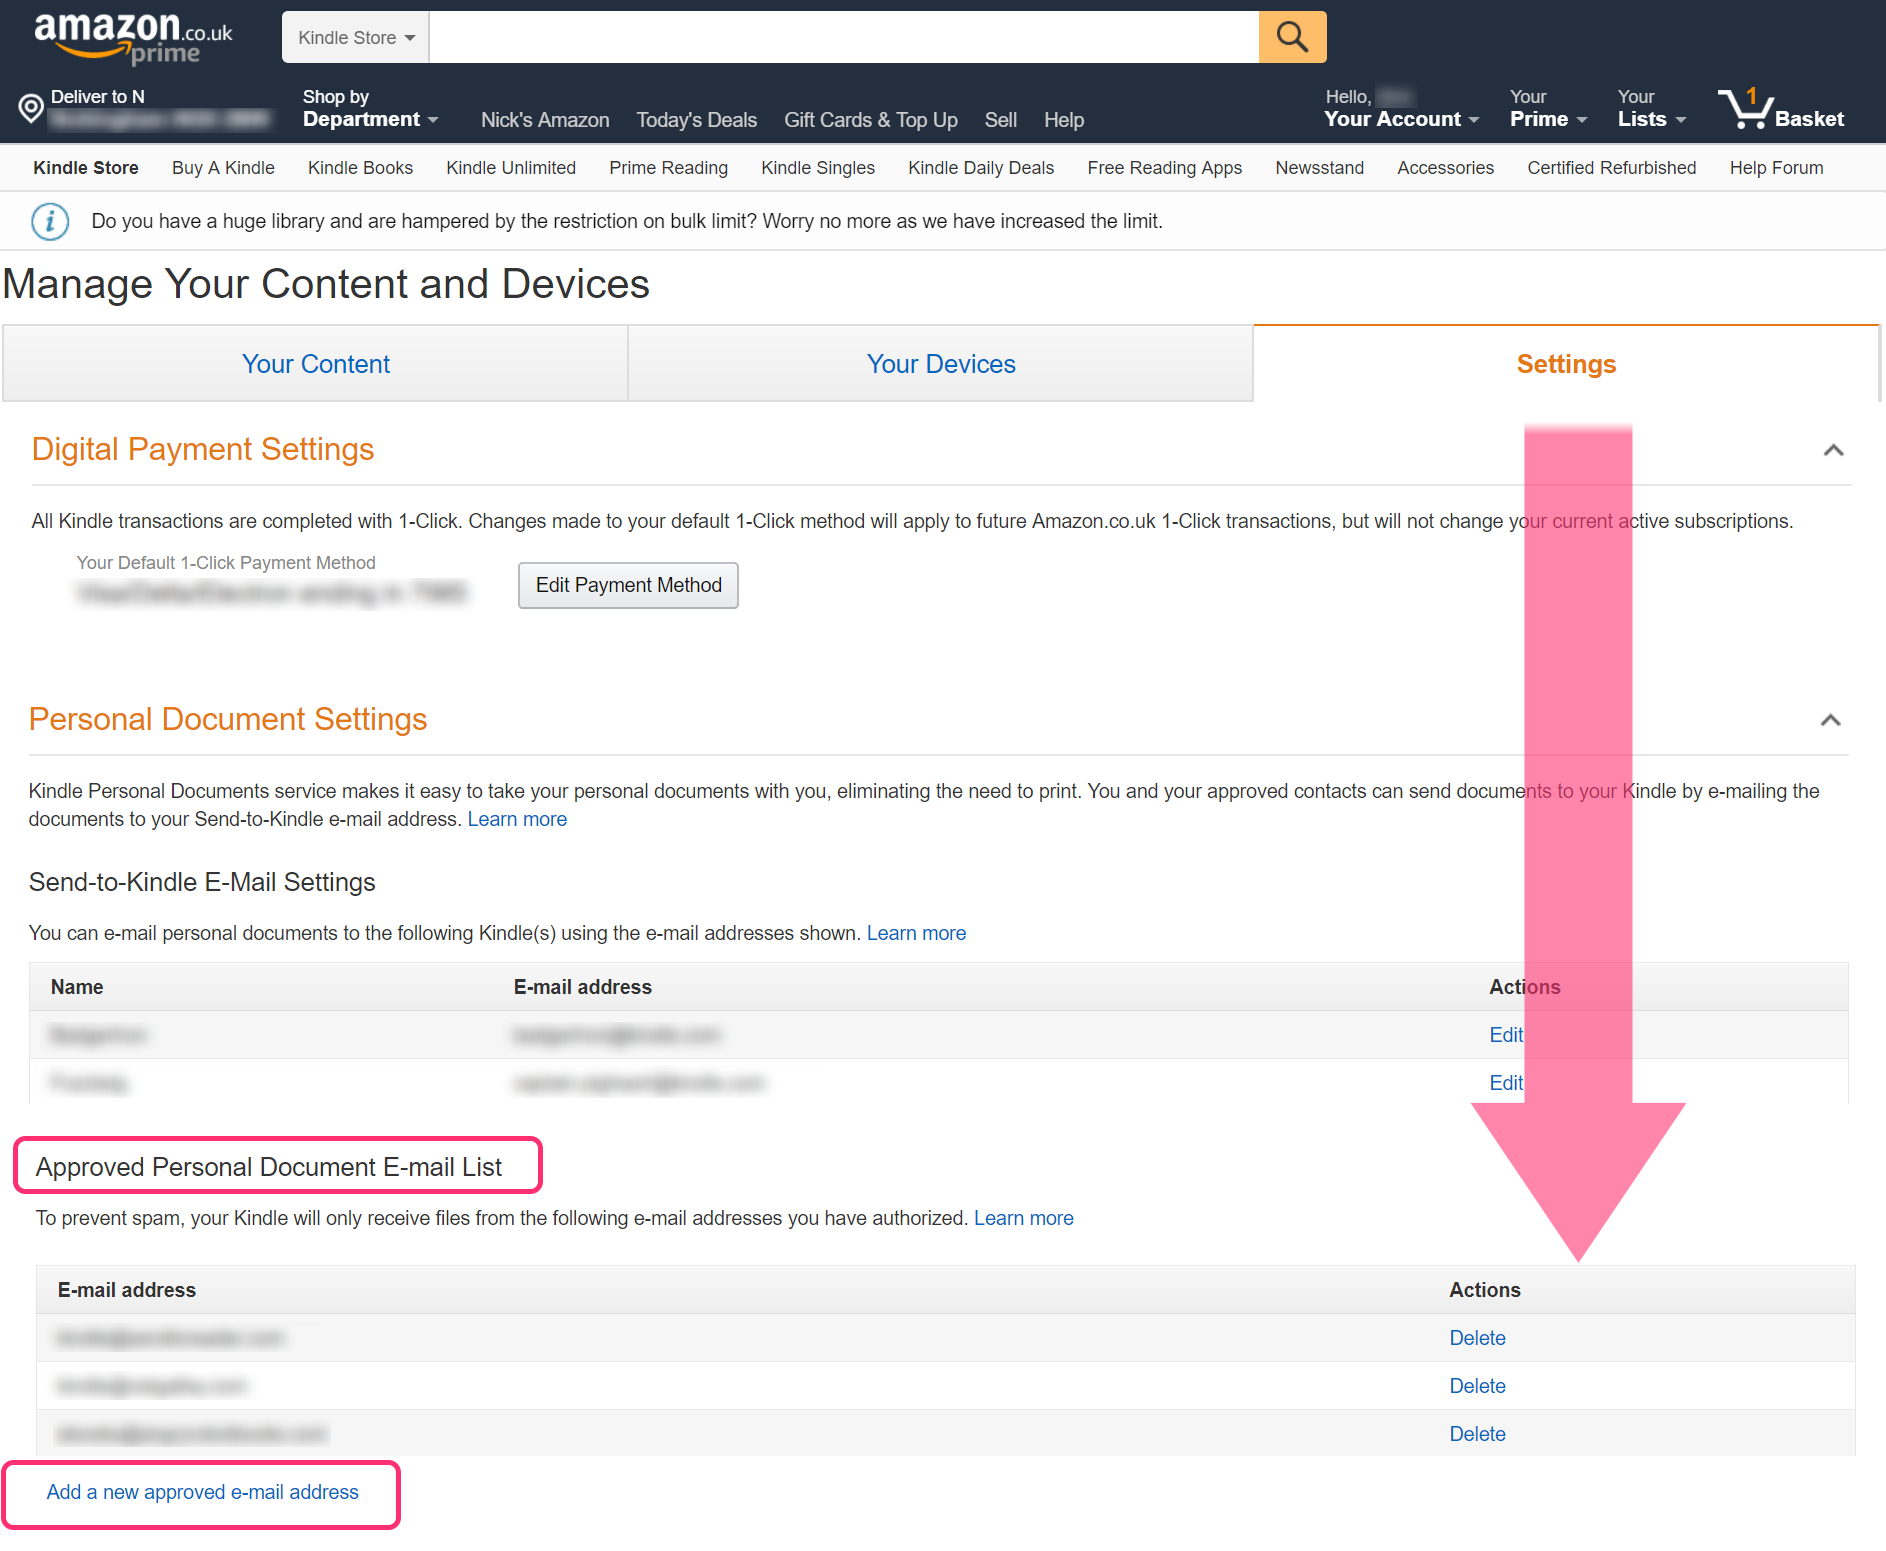The width and height of the screenshot is (1886, 1551).
Task: Click the Amazon.co.uk prime logo
Action: (x=133, y=38)
